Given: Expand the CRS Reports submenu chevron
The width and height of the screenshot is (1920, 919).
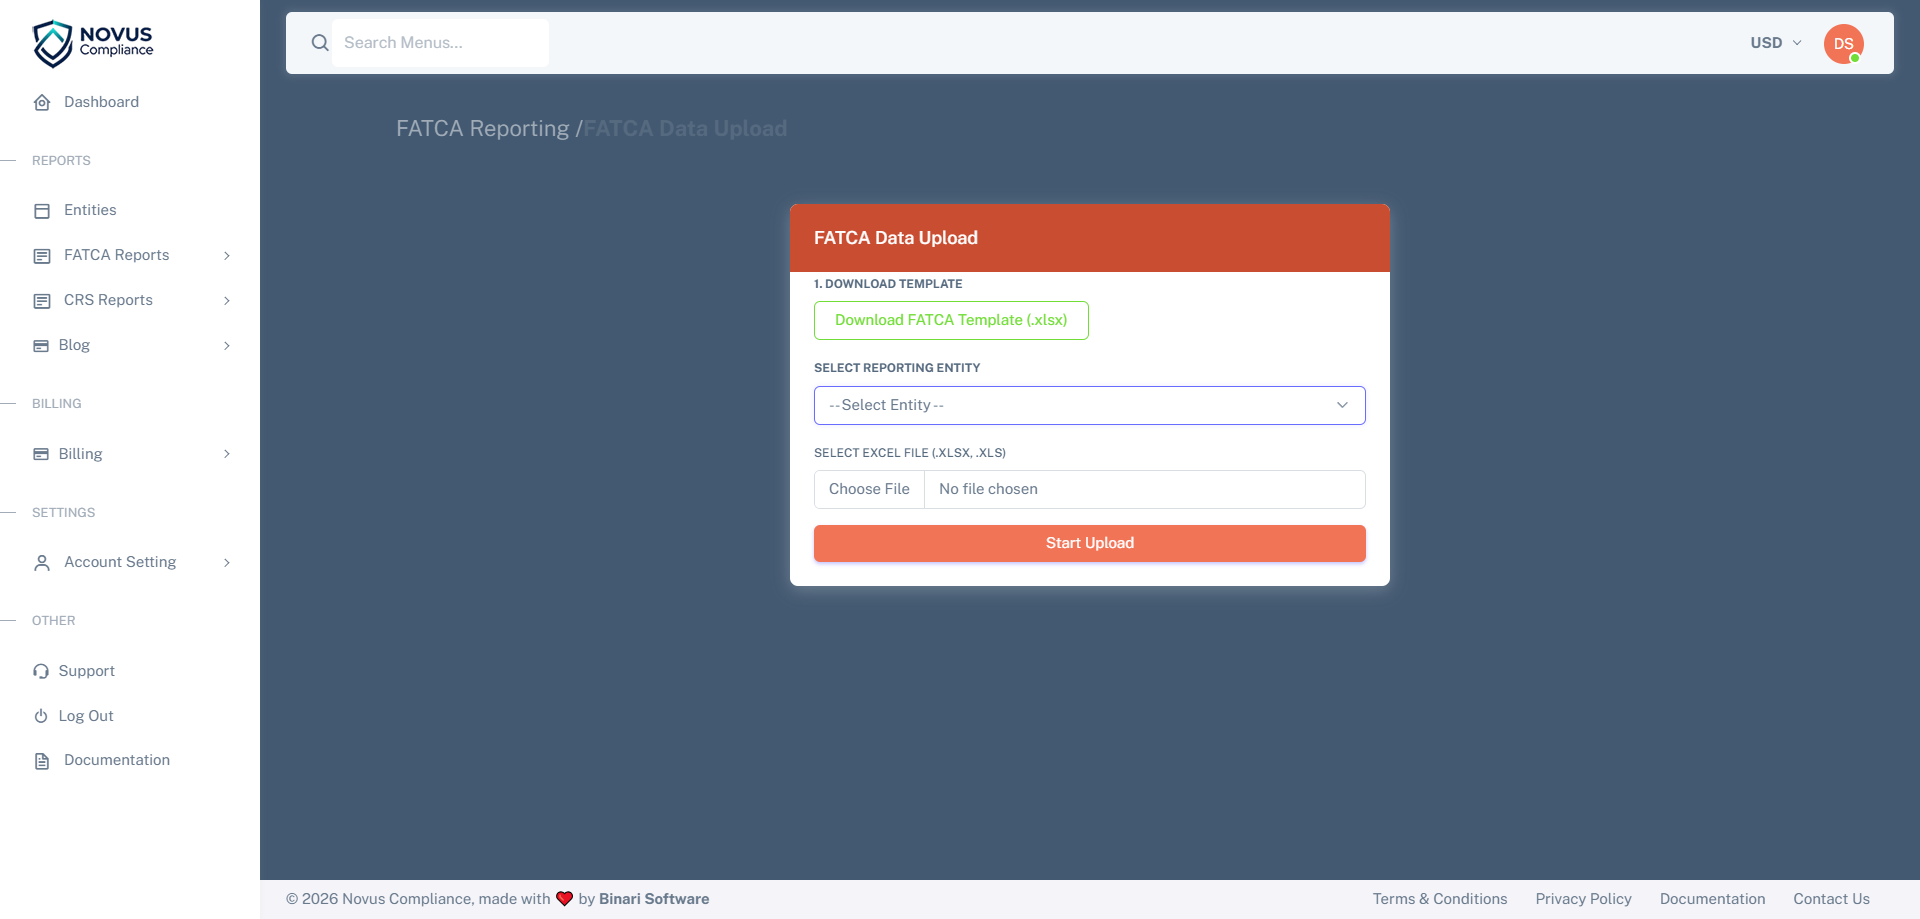Looking at the screenshot, I should pos(227,301).
